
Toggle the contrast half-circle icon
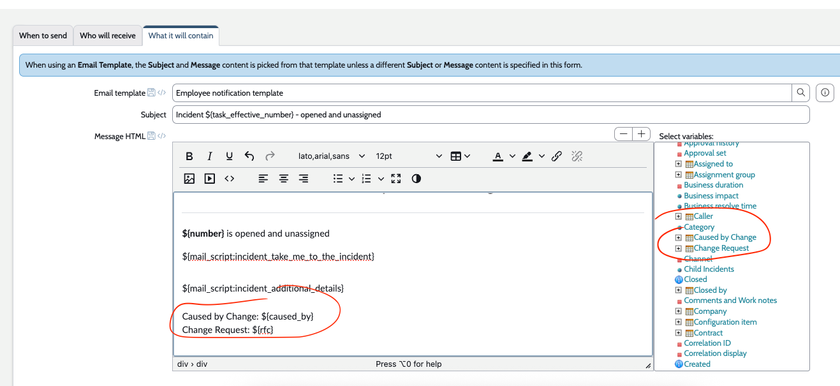point(416,178)
